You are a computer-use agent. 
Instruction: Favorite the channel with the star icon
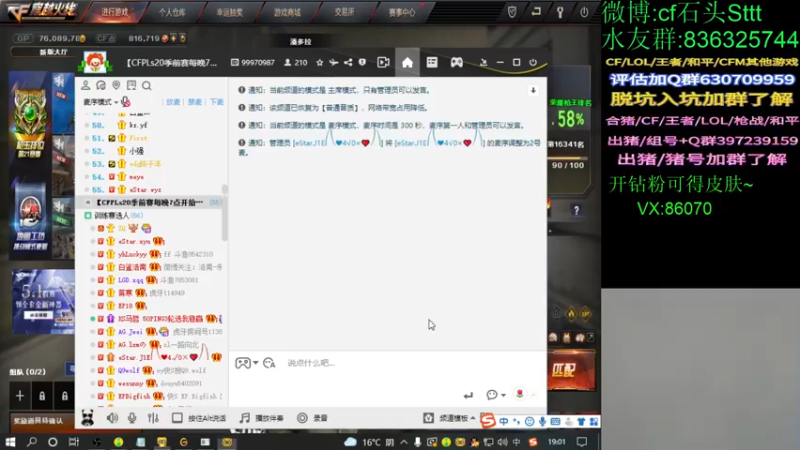(319, 62)
